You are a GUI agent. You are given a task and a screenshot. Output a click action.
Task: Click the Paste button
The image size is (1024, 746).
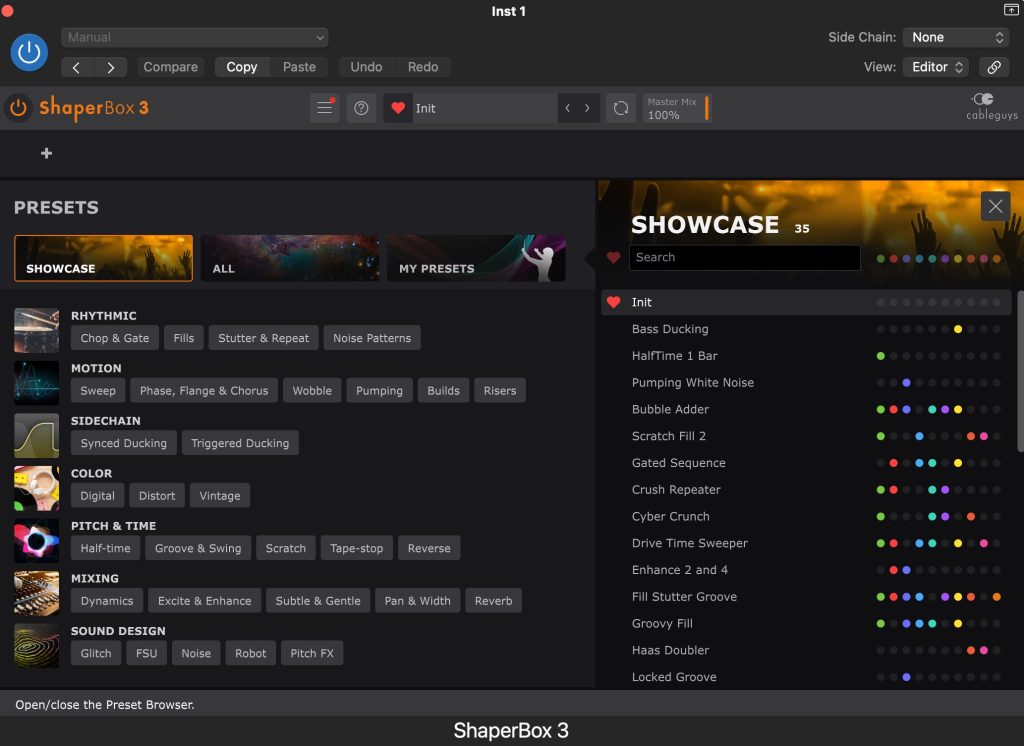tap(299, 67)
